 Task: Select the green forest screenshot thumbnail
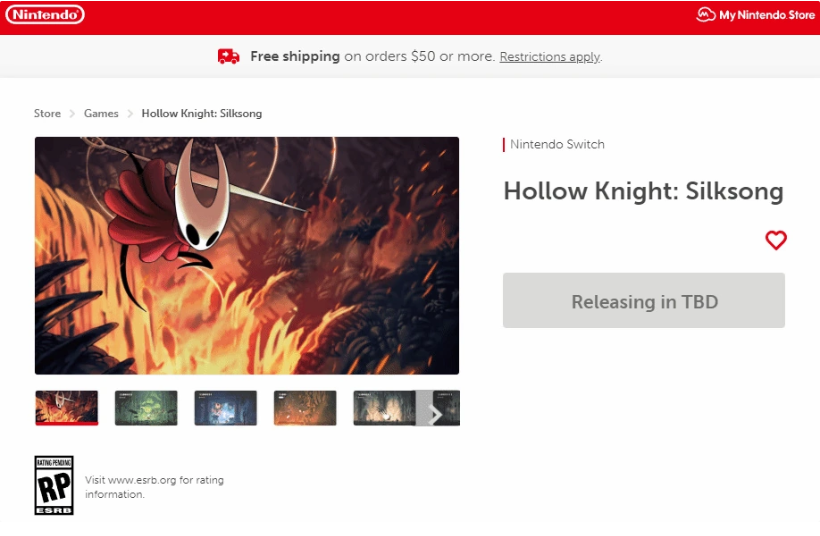coord(146,407)
